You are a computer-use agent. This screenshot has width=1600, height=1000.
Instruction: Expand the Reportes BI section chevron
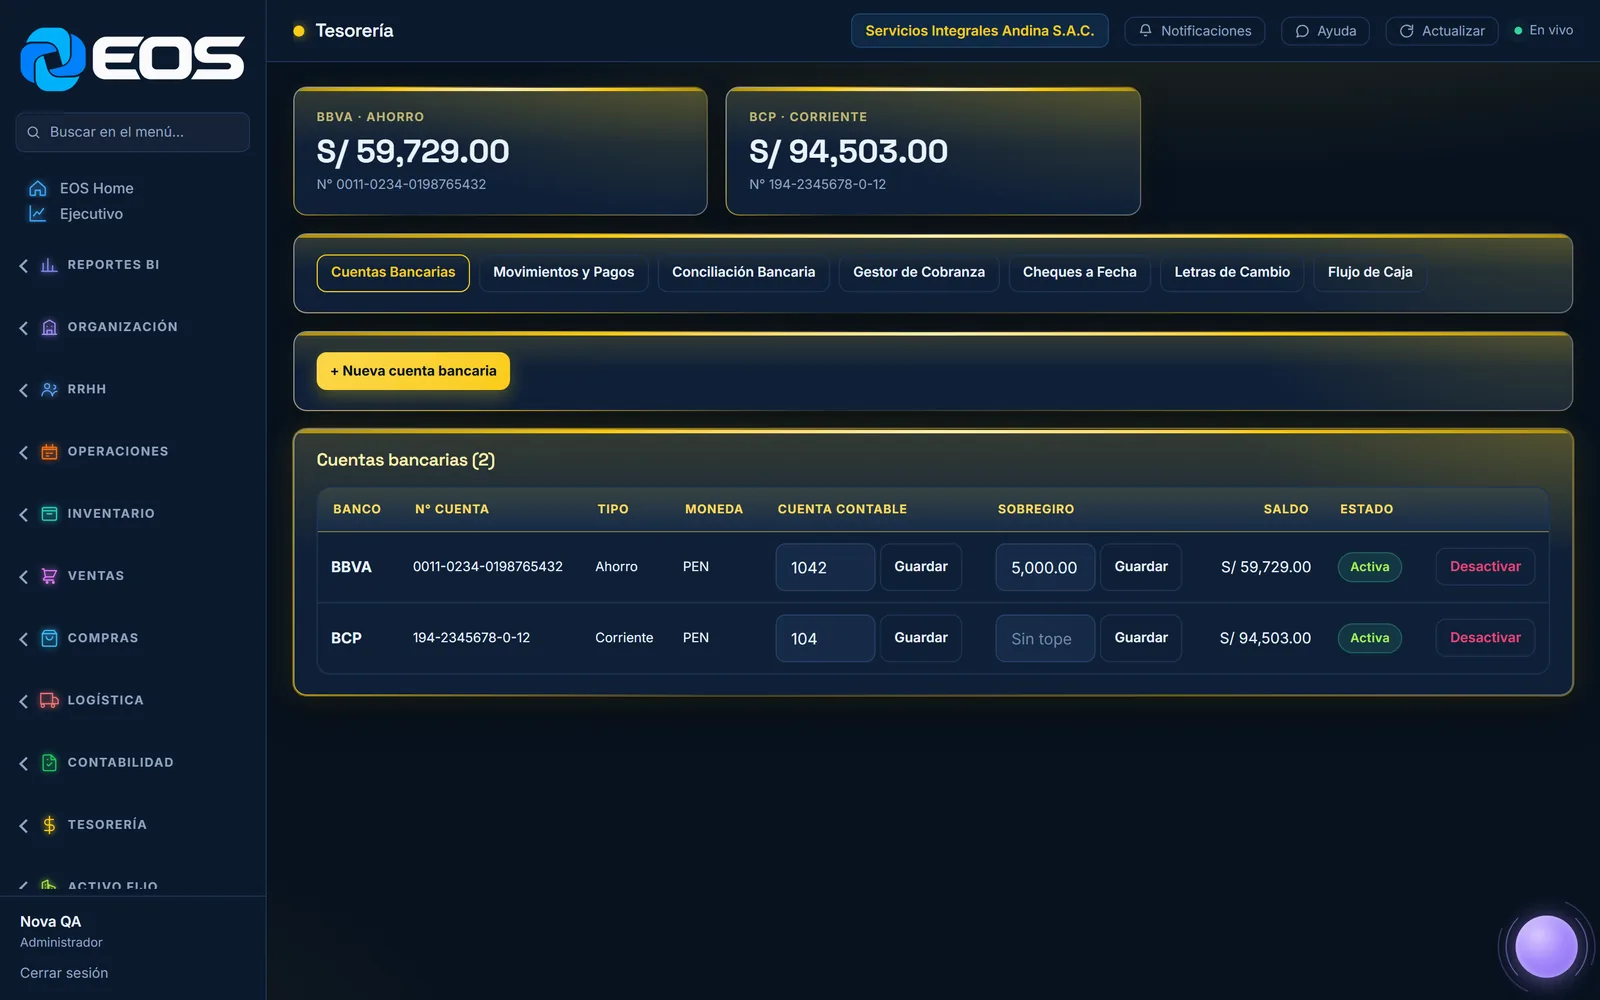pyautogui.click(x=24, y=266)
